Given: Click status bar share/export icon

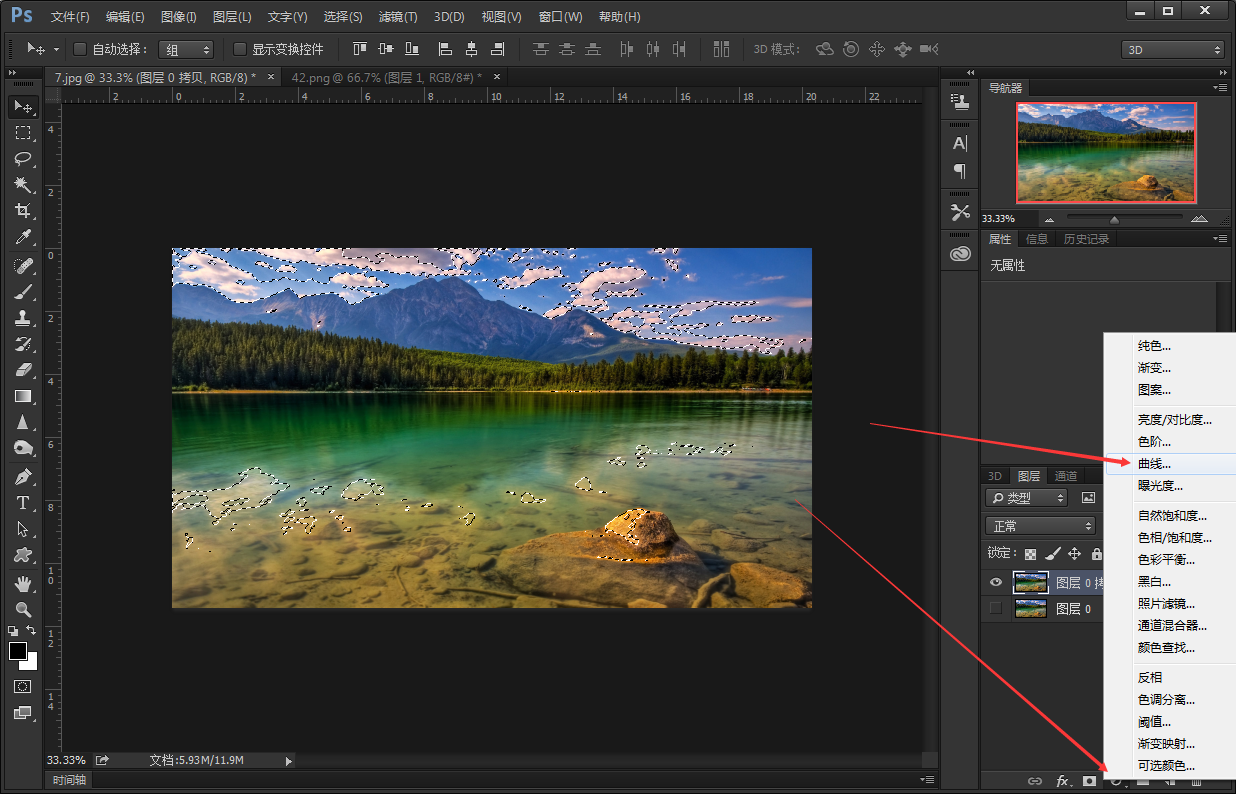Looking at the screenshot, I should (102, 761).
